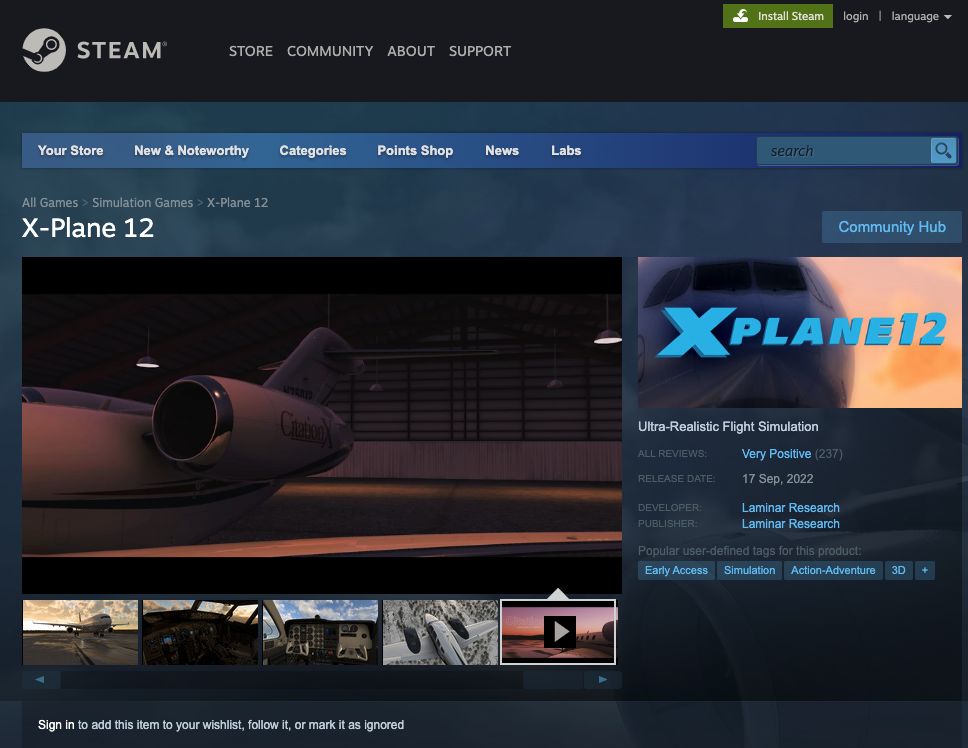Viewport: 968px width, 748px height.
Task: Click the Very Positive reviews link
Action: pos(776,454)
